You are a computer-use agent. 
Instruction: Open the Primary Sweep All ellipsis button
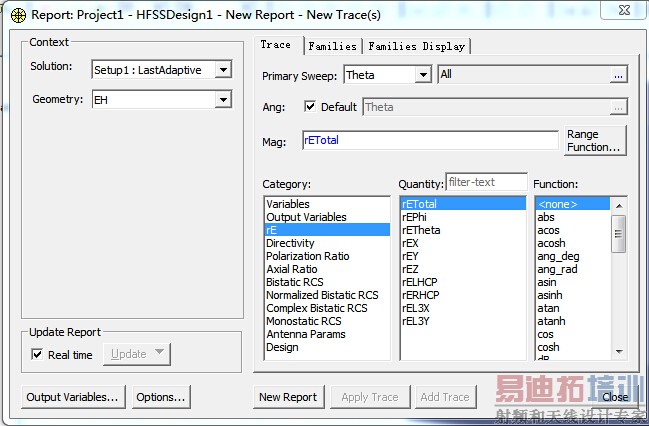(618, 75)
